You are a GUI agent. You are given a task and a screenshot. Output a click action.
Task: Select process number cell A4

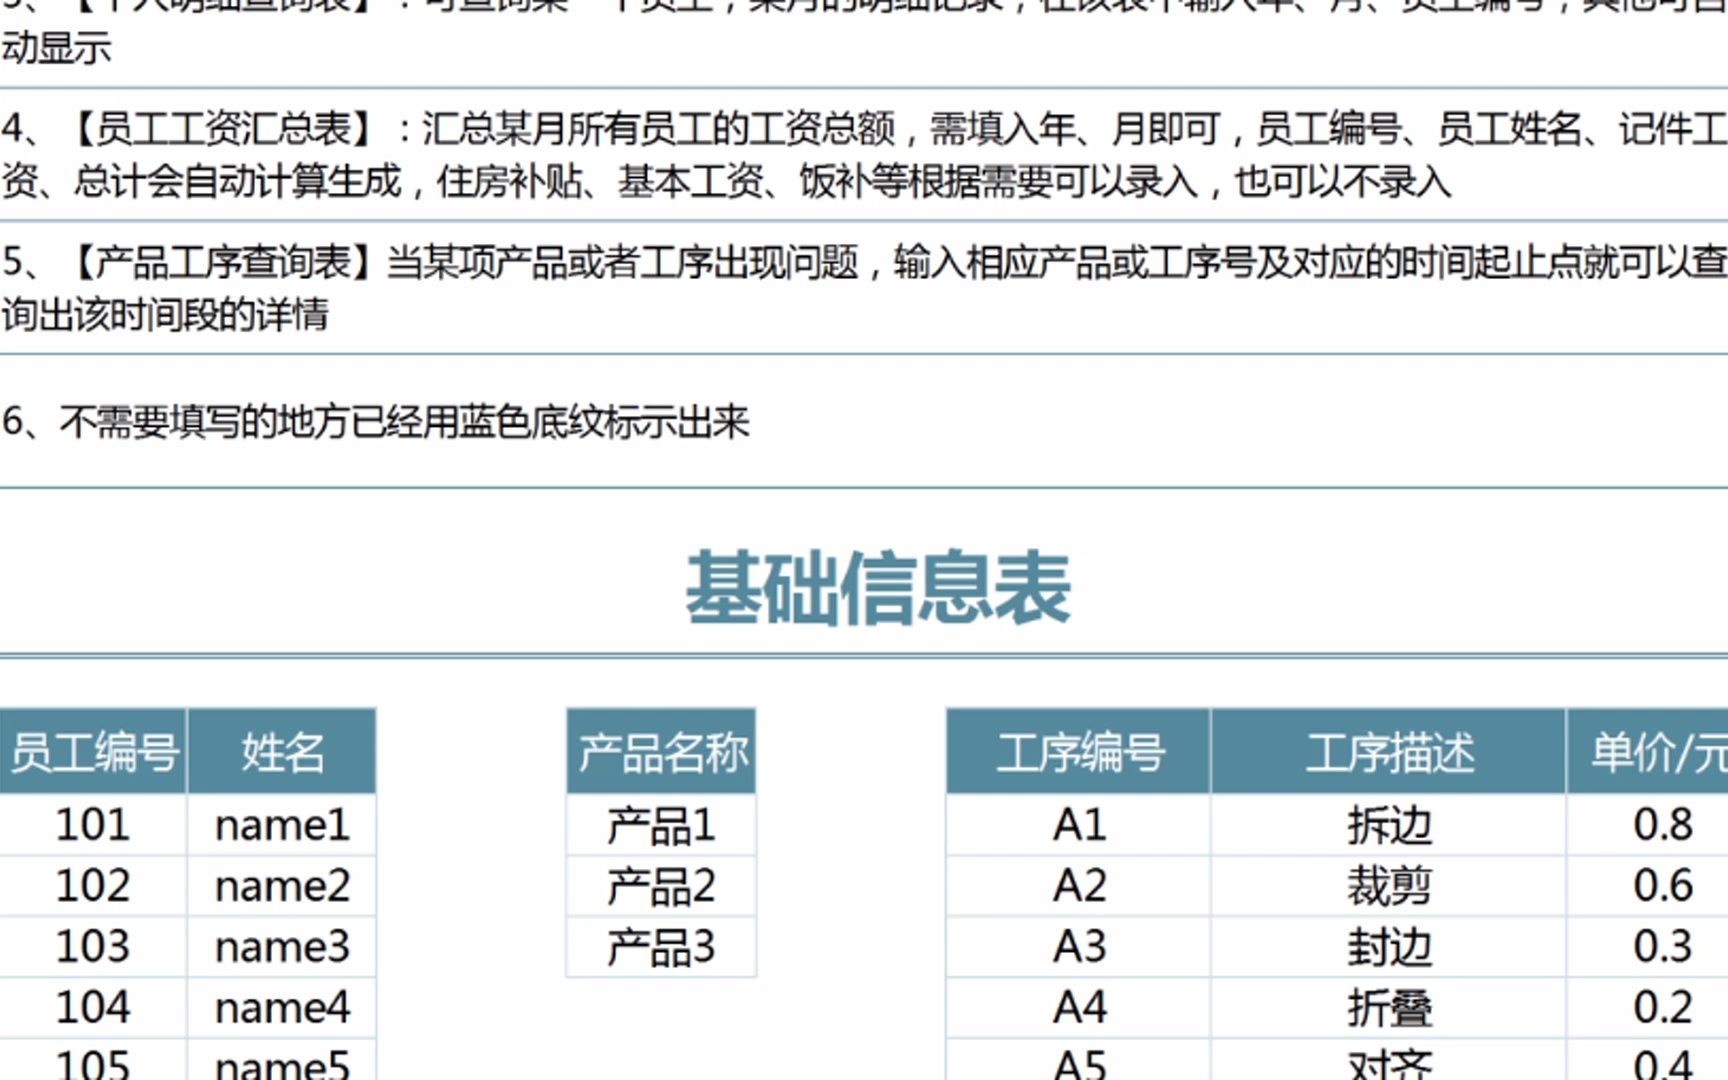pyautogui.click(x=1078, y=1008)
